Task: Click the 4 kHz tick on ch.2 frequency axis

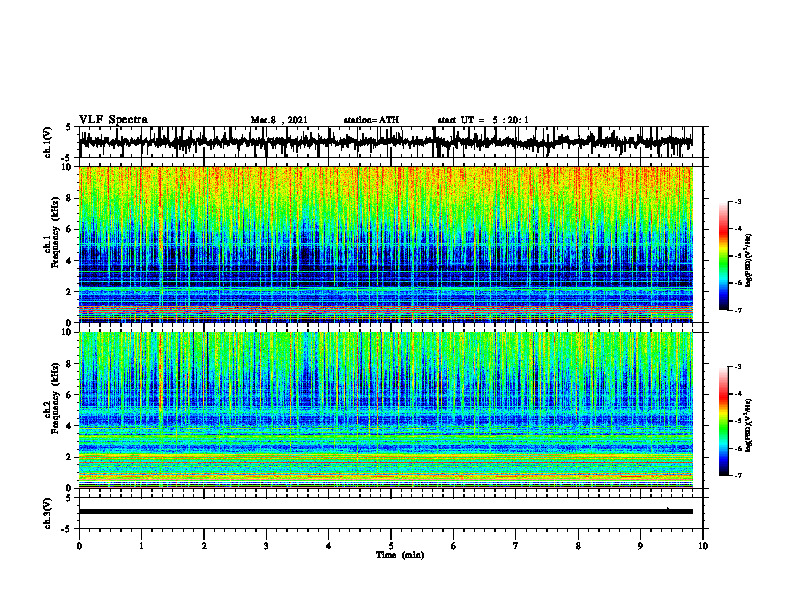Action: click(x=70, y=426)
